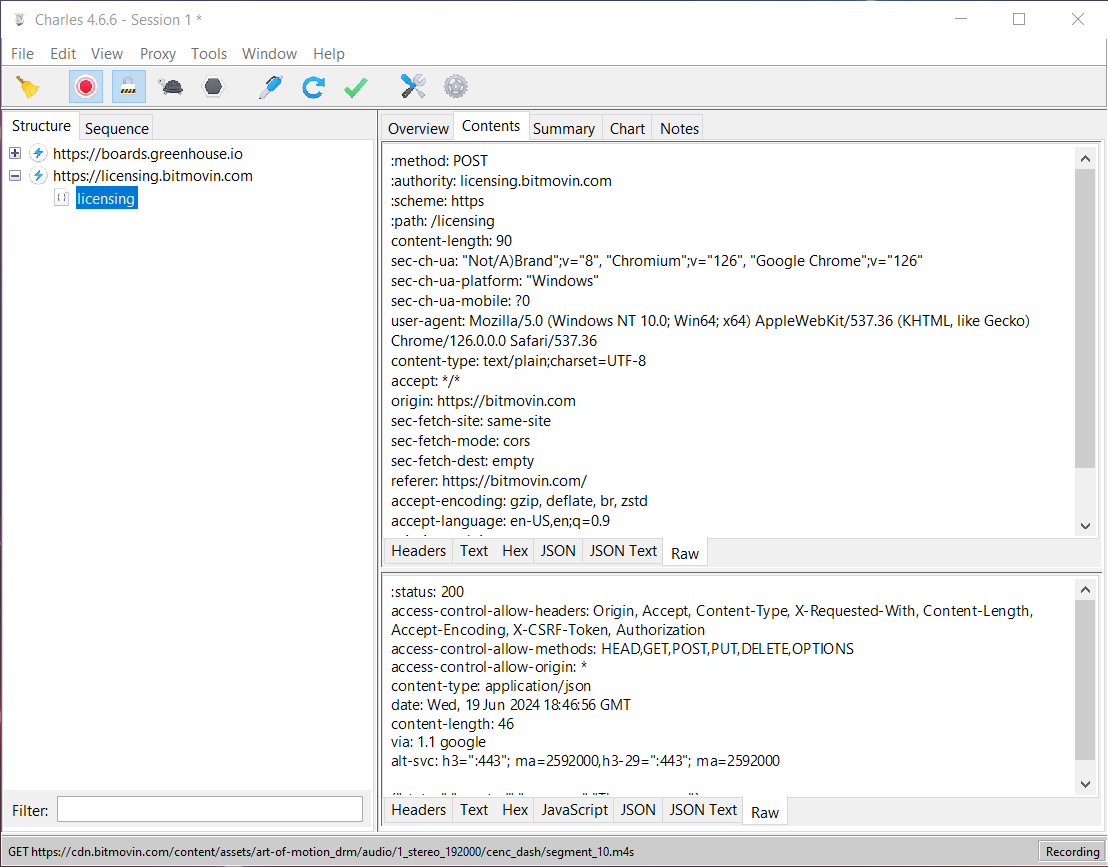
Task: Click the response pane scrollbar thumb
Action: (x=1085, y=680)
